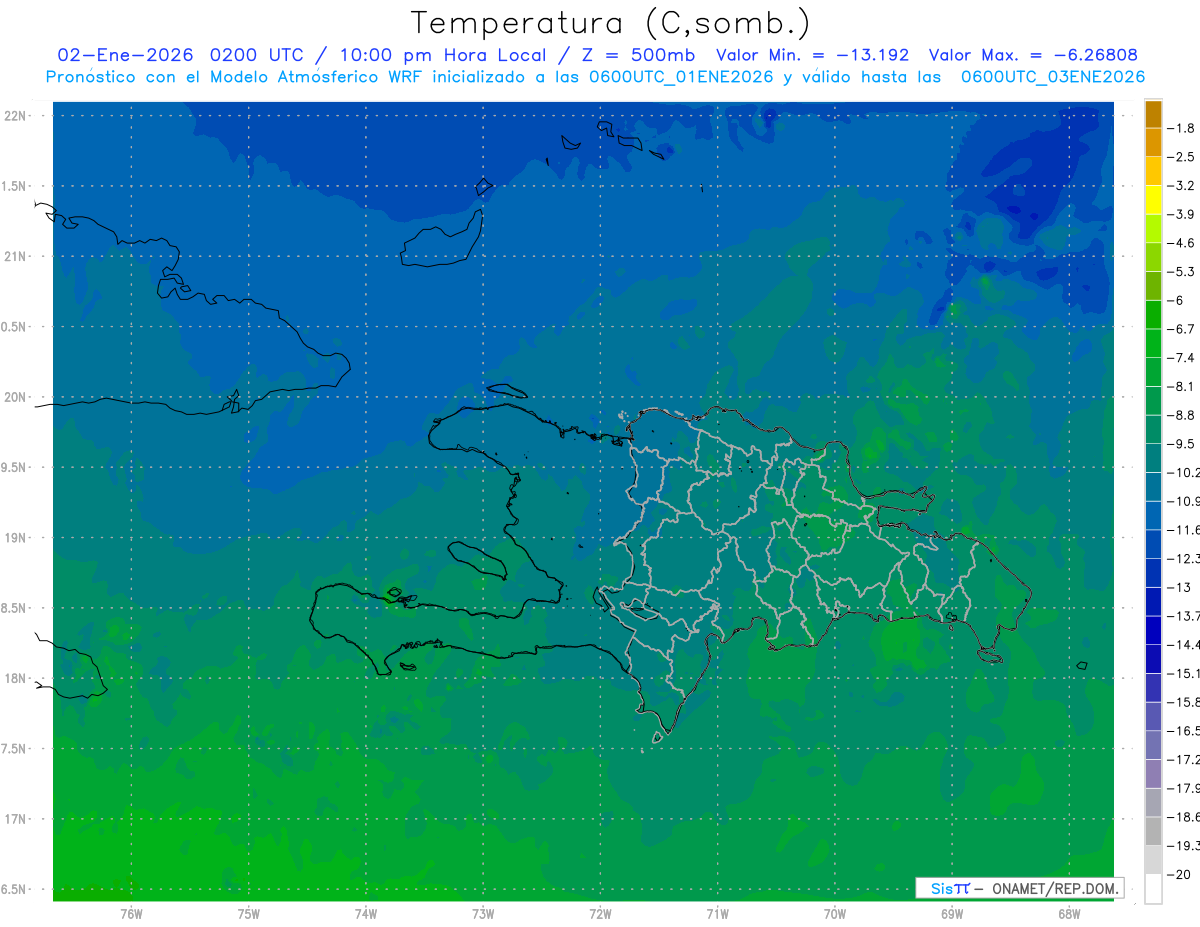The image size is (1200, 927).
Task: Click the "-6.7" colorbar value
Action: pyautogui.click(x=1182, y=329)
